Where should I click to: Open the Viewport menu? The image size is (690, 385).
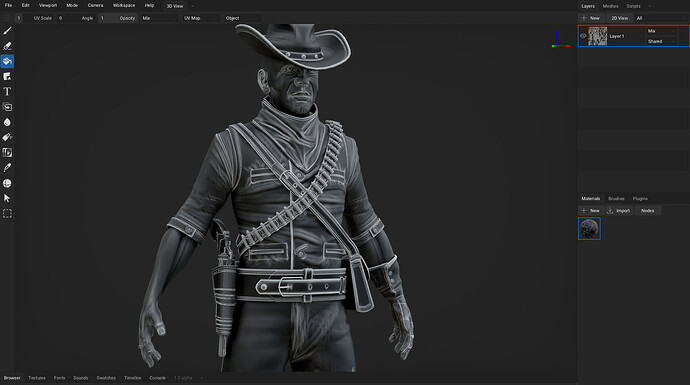click(x=48, y=5)
